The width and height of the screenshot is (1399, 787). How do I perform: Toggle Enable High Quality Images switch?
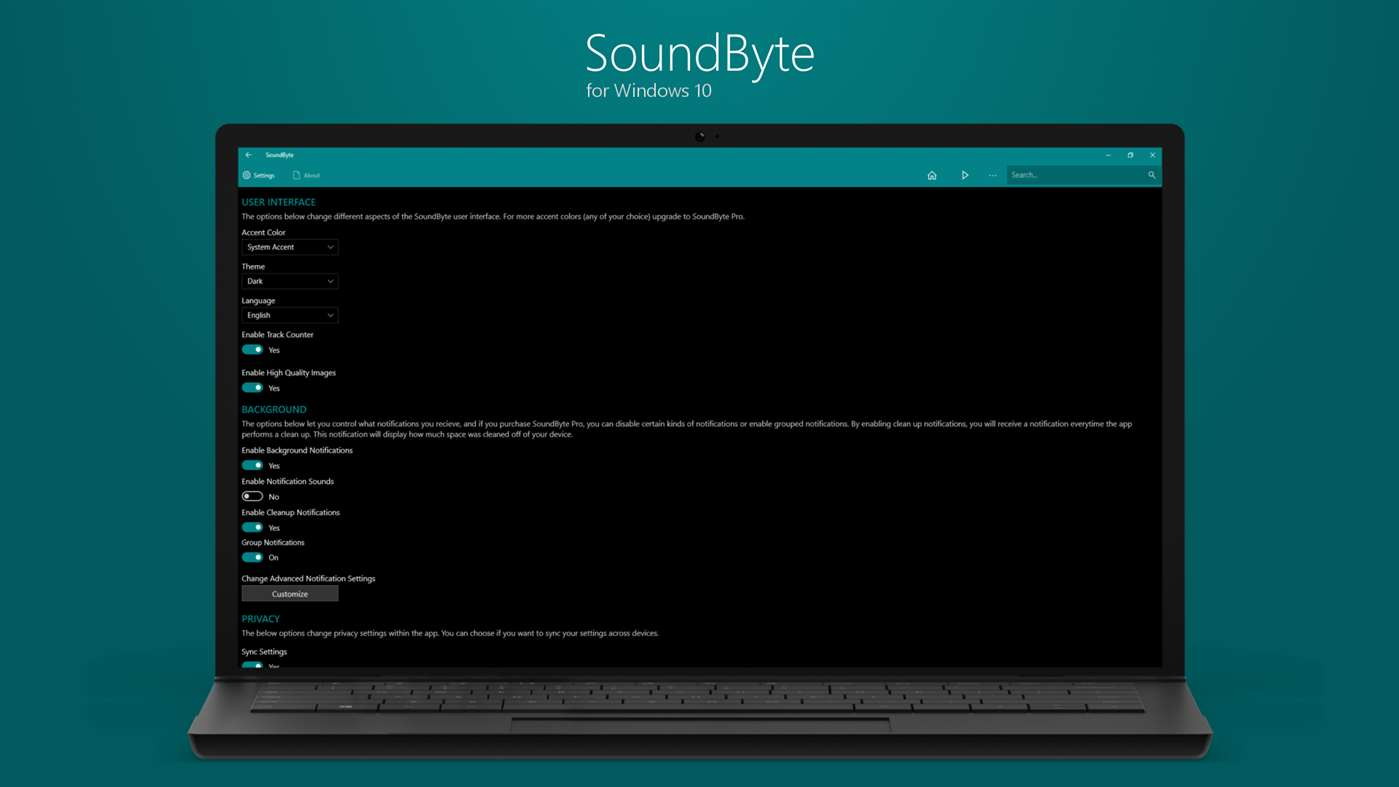[x=252, y=388]
